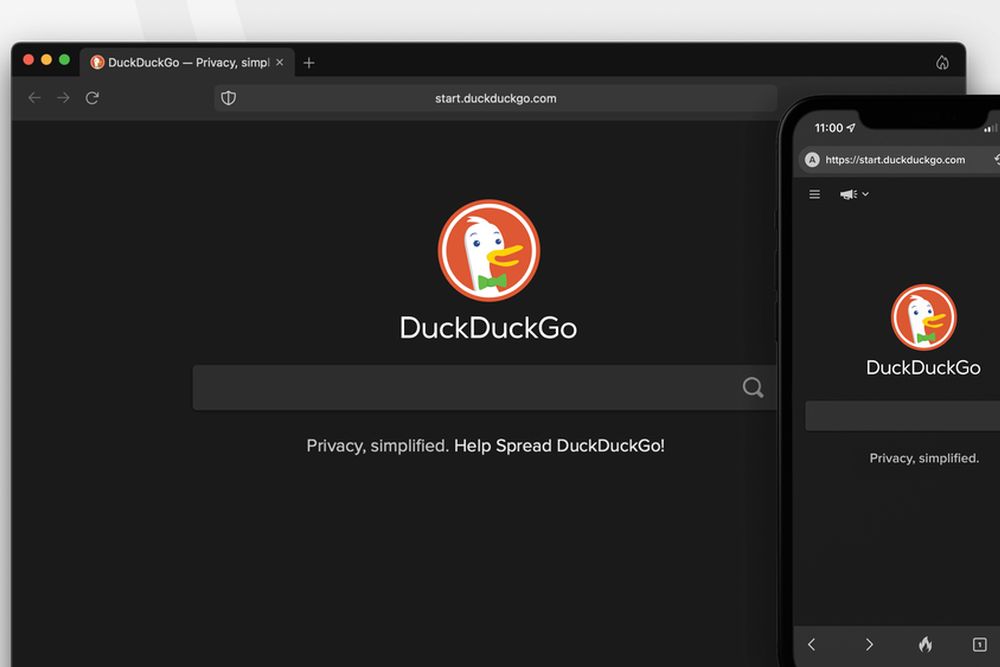Click the desktop address bar start.duckduckgo.com
This screenshot has width=1000, height=667.
(x=495, y=98)
